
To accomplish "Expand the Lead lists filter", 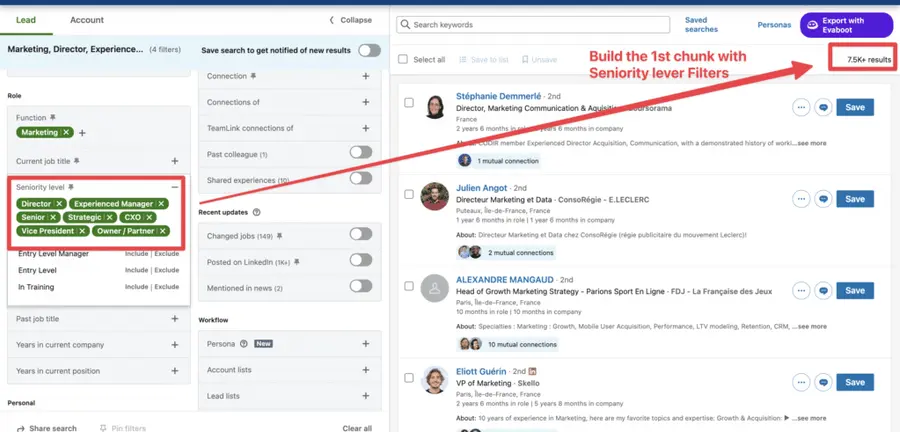I will tap(366, 396).
